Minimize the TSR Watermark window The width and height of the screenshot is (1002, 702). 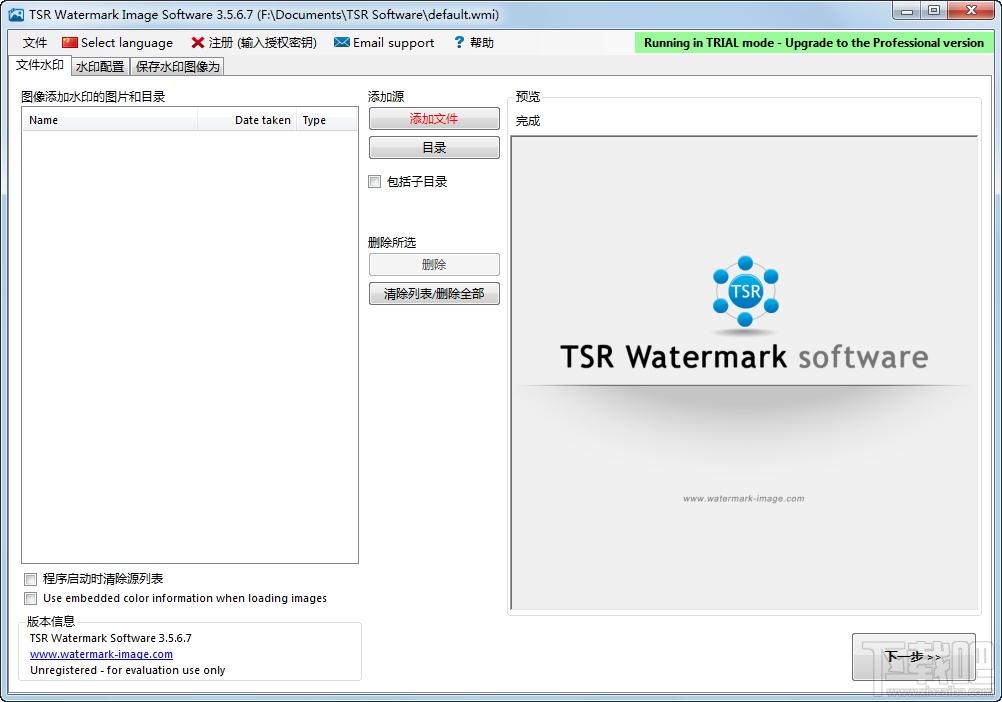click(x=907, y=11)
